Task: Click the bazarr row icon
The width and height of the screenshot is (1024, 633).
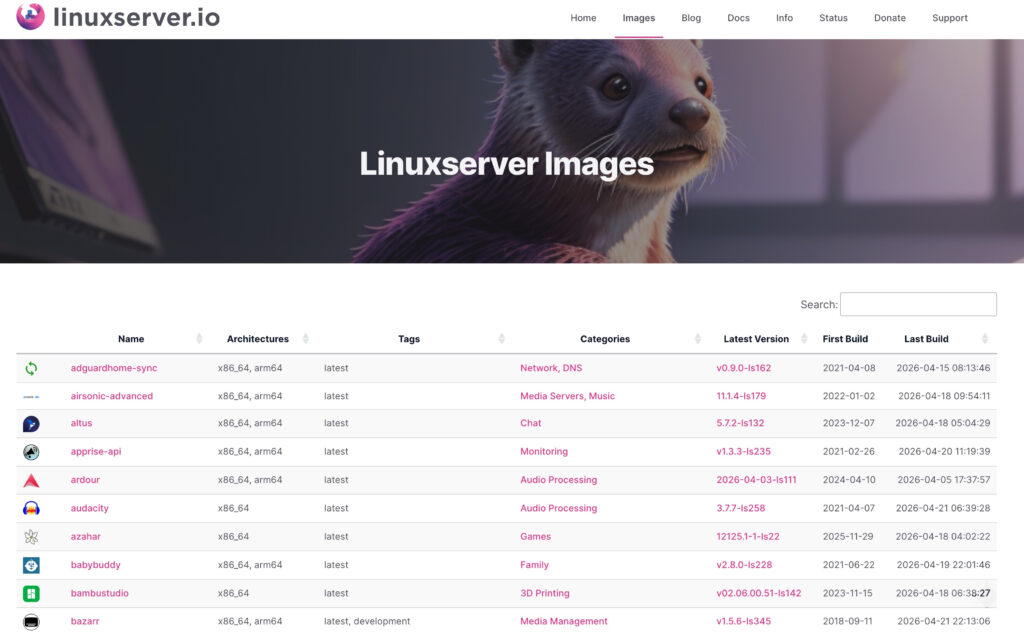Action: coord(31,621)
